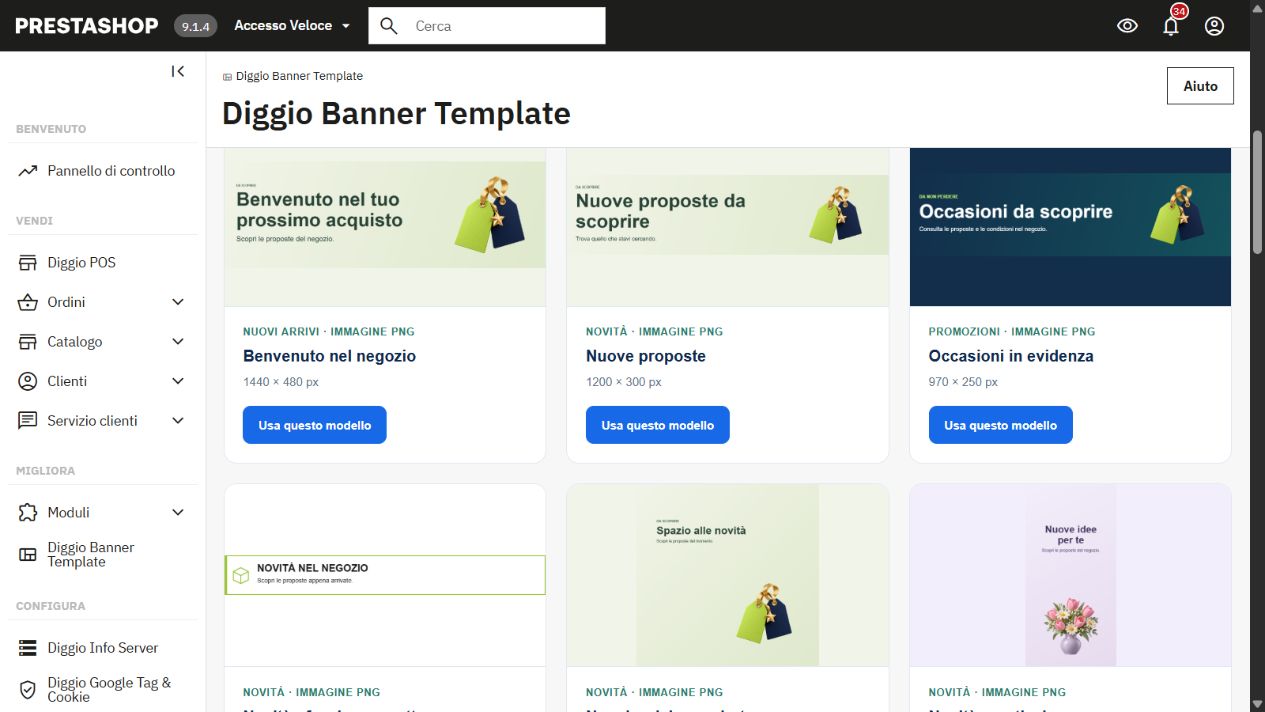
Task: Click the notification count badge 34
Action: point(1179,11)
